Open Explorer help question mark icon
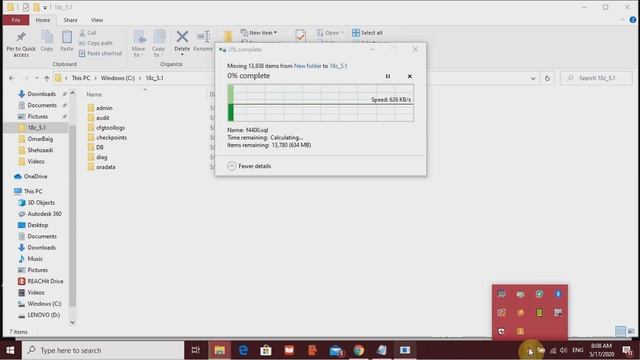Viewport: 640px width, 360px height. pyautogui.click(x=633, y=20)
